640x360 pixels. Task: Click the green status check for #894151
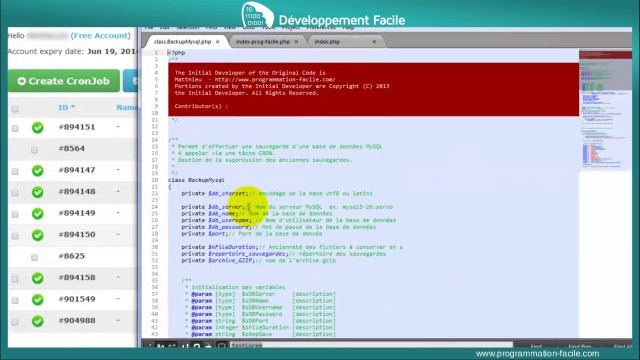(x=38, y=128)
